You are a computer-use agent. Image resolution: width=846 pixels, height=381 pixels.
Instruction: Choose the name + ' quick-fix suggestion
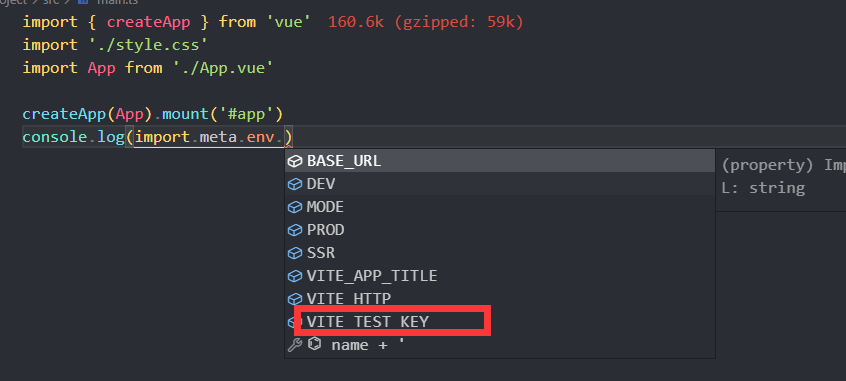[500, 344]
